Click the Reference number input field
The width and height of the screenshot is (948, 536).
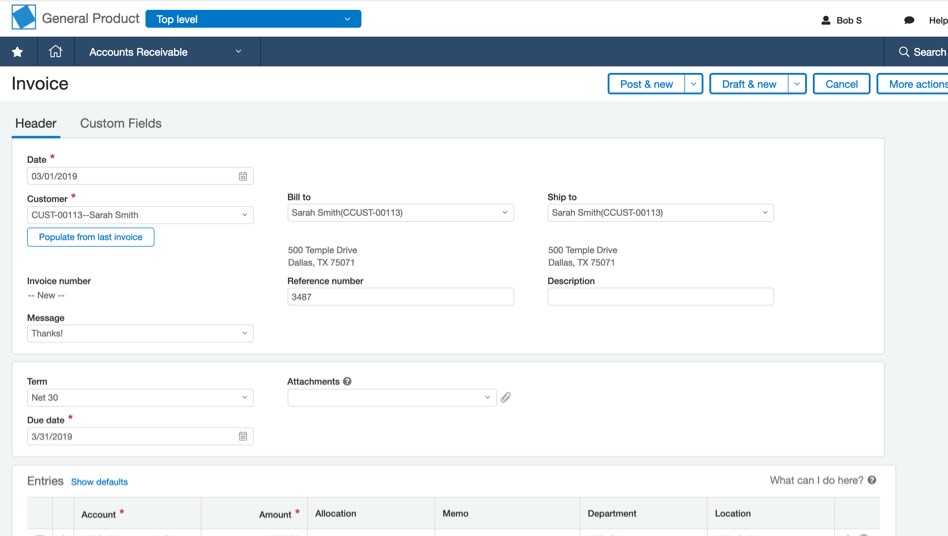pyautogui.click(x=400, y=297)
